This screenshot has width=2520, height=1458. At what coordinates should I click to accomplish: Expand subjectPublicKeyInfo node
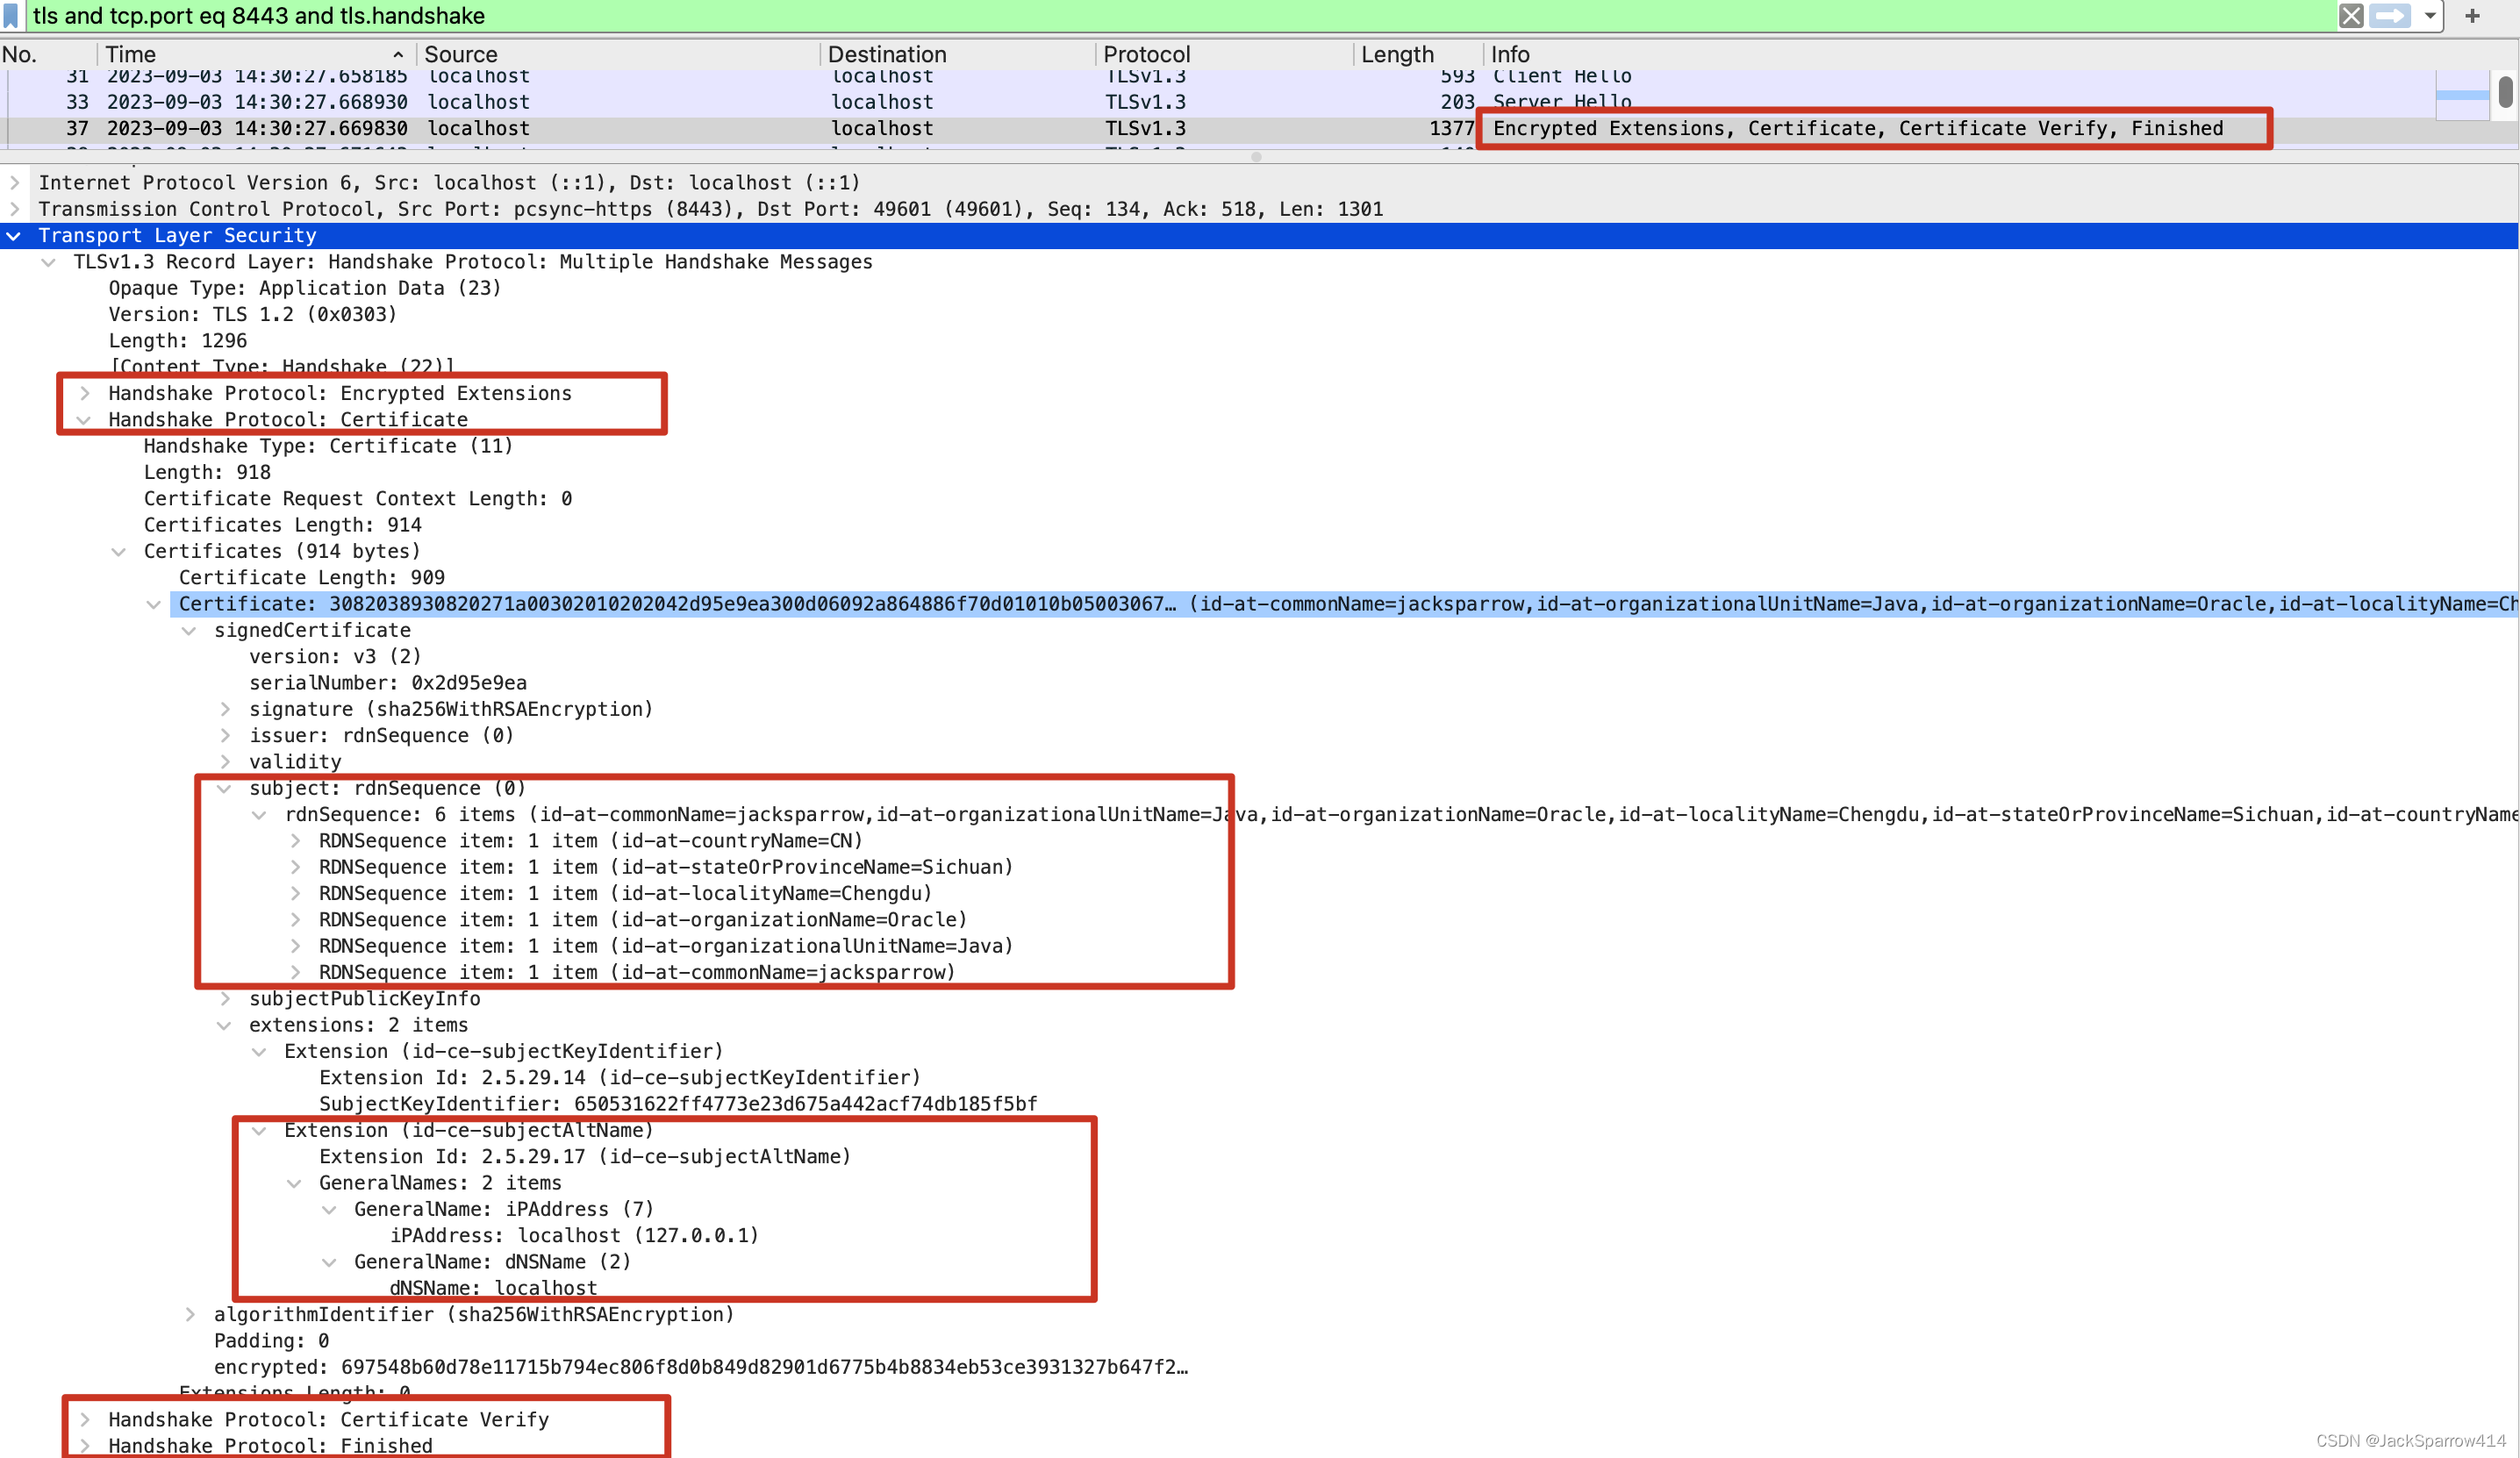[225, 999]
